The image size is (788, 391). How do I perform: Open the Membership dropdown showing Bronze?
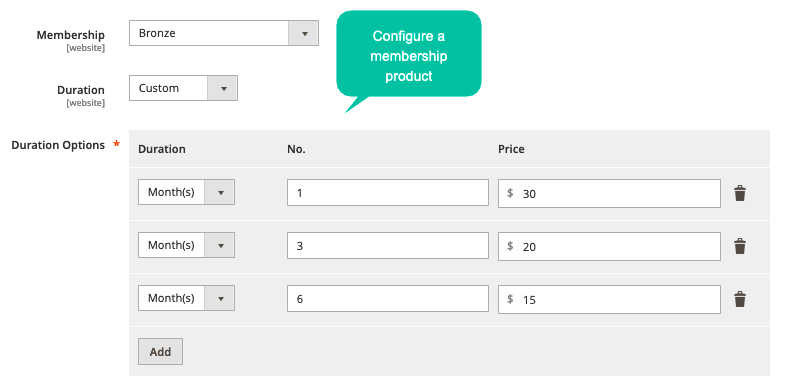point(224,33)
